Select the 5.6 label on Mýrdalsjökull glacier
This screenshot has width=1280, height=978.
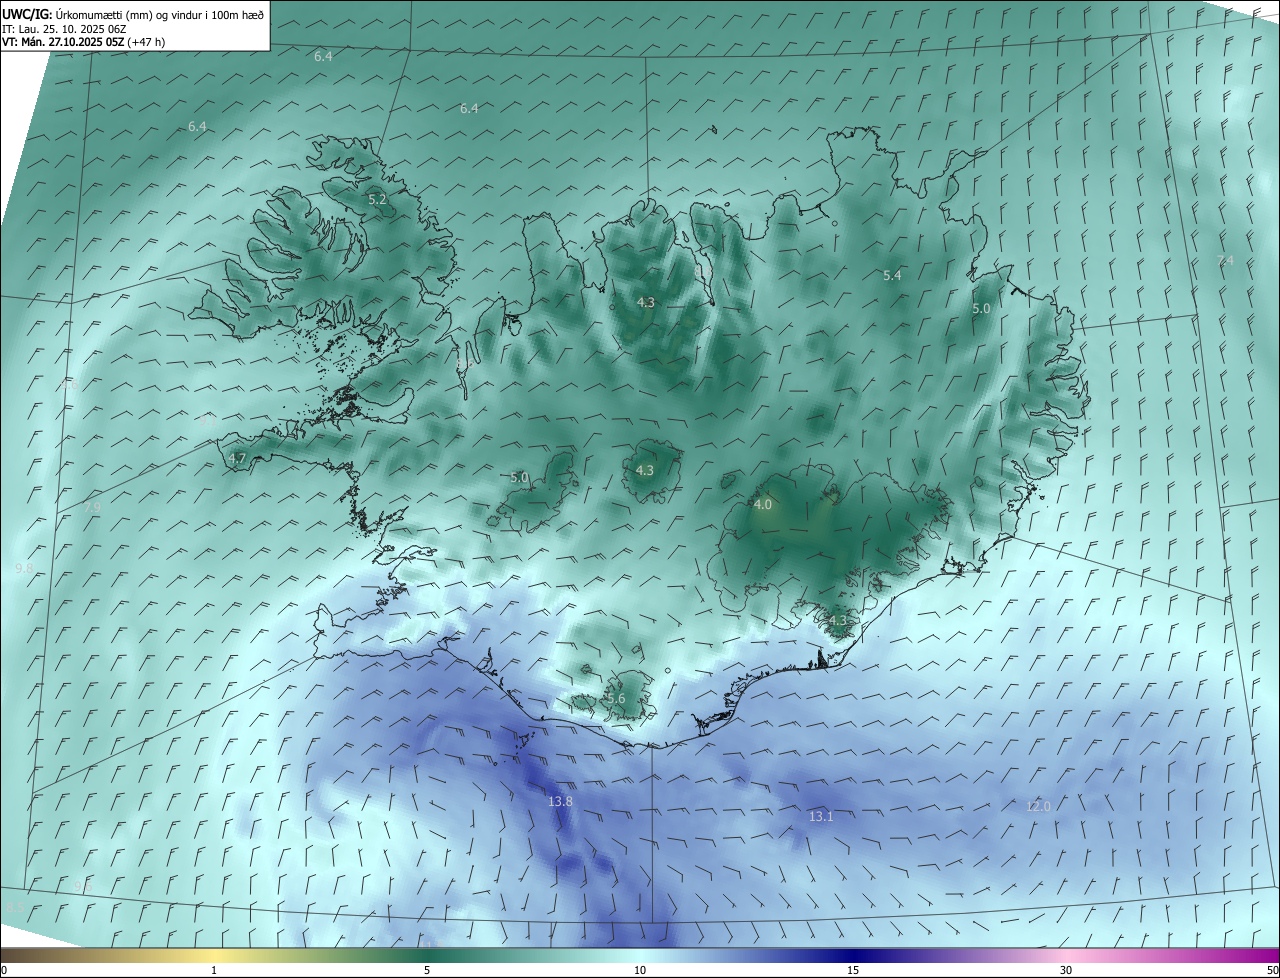[x=616, y=699]
